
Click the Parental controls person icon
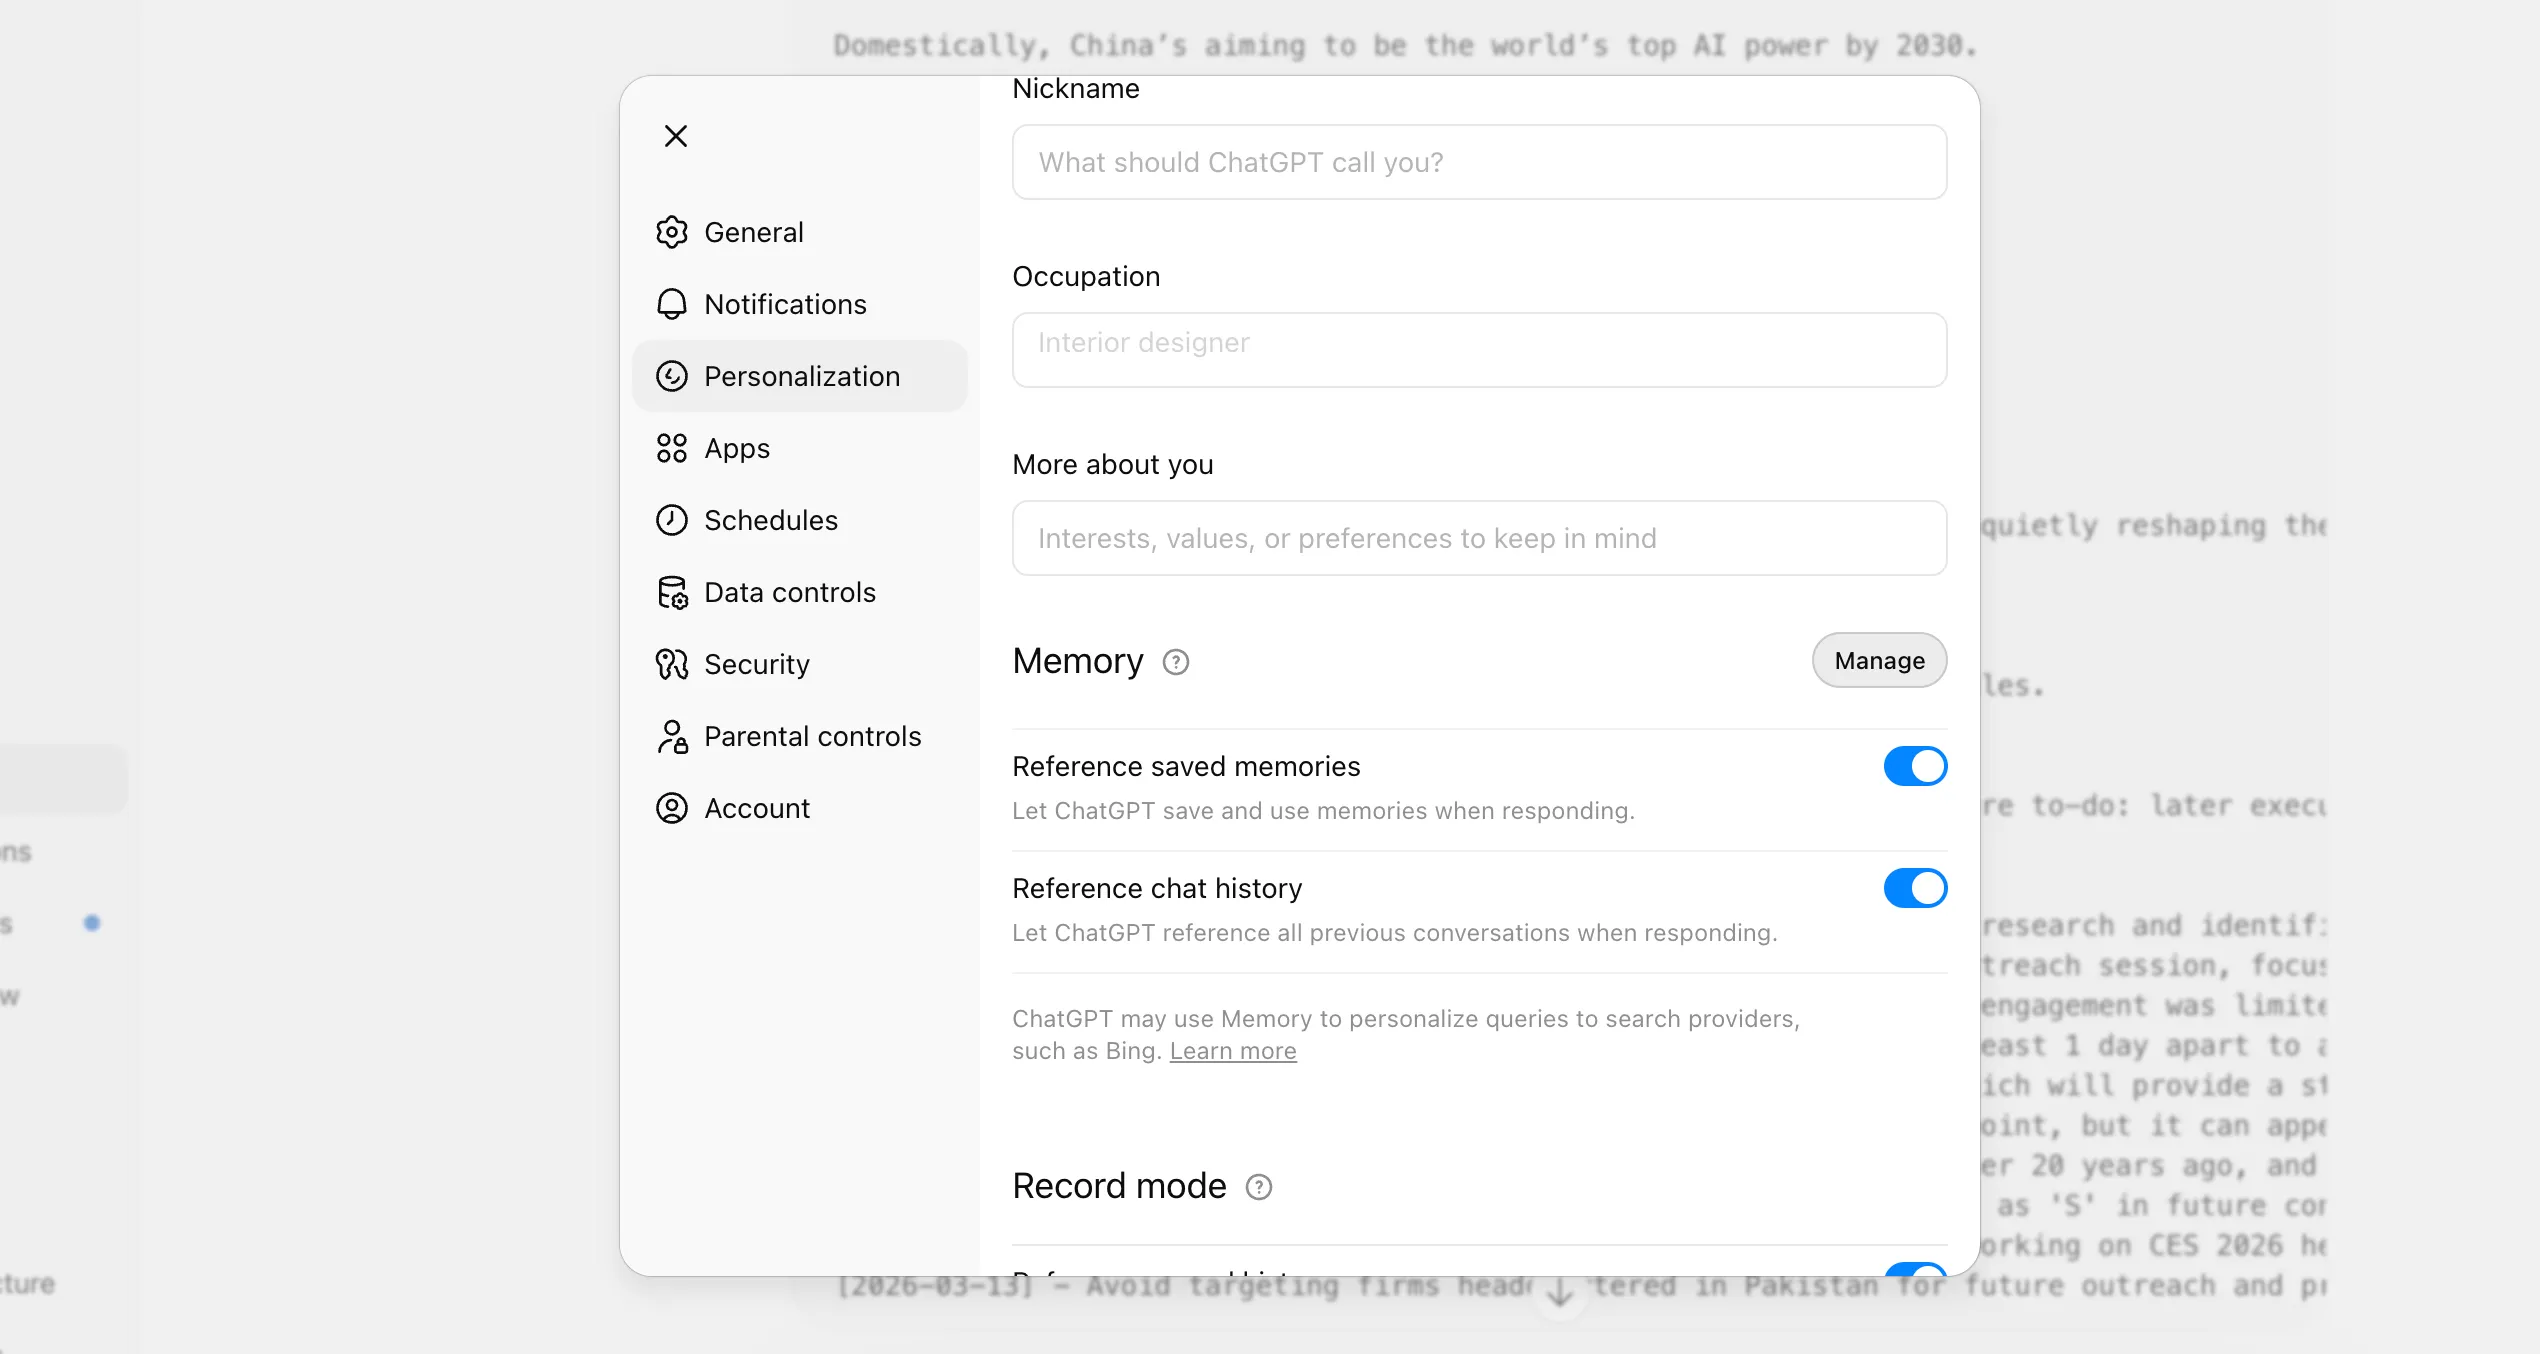(x=672, y=736)
